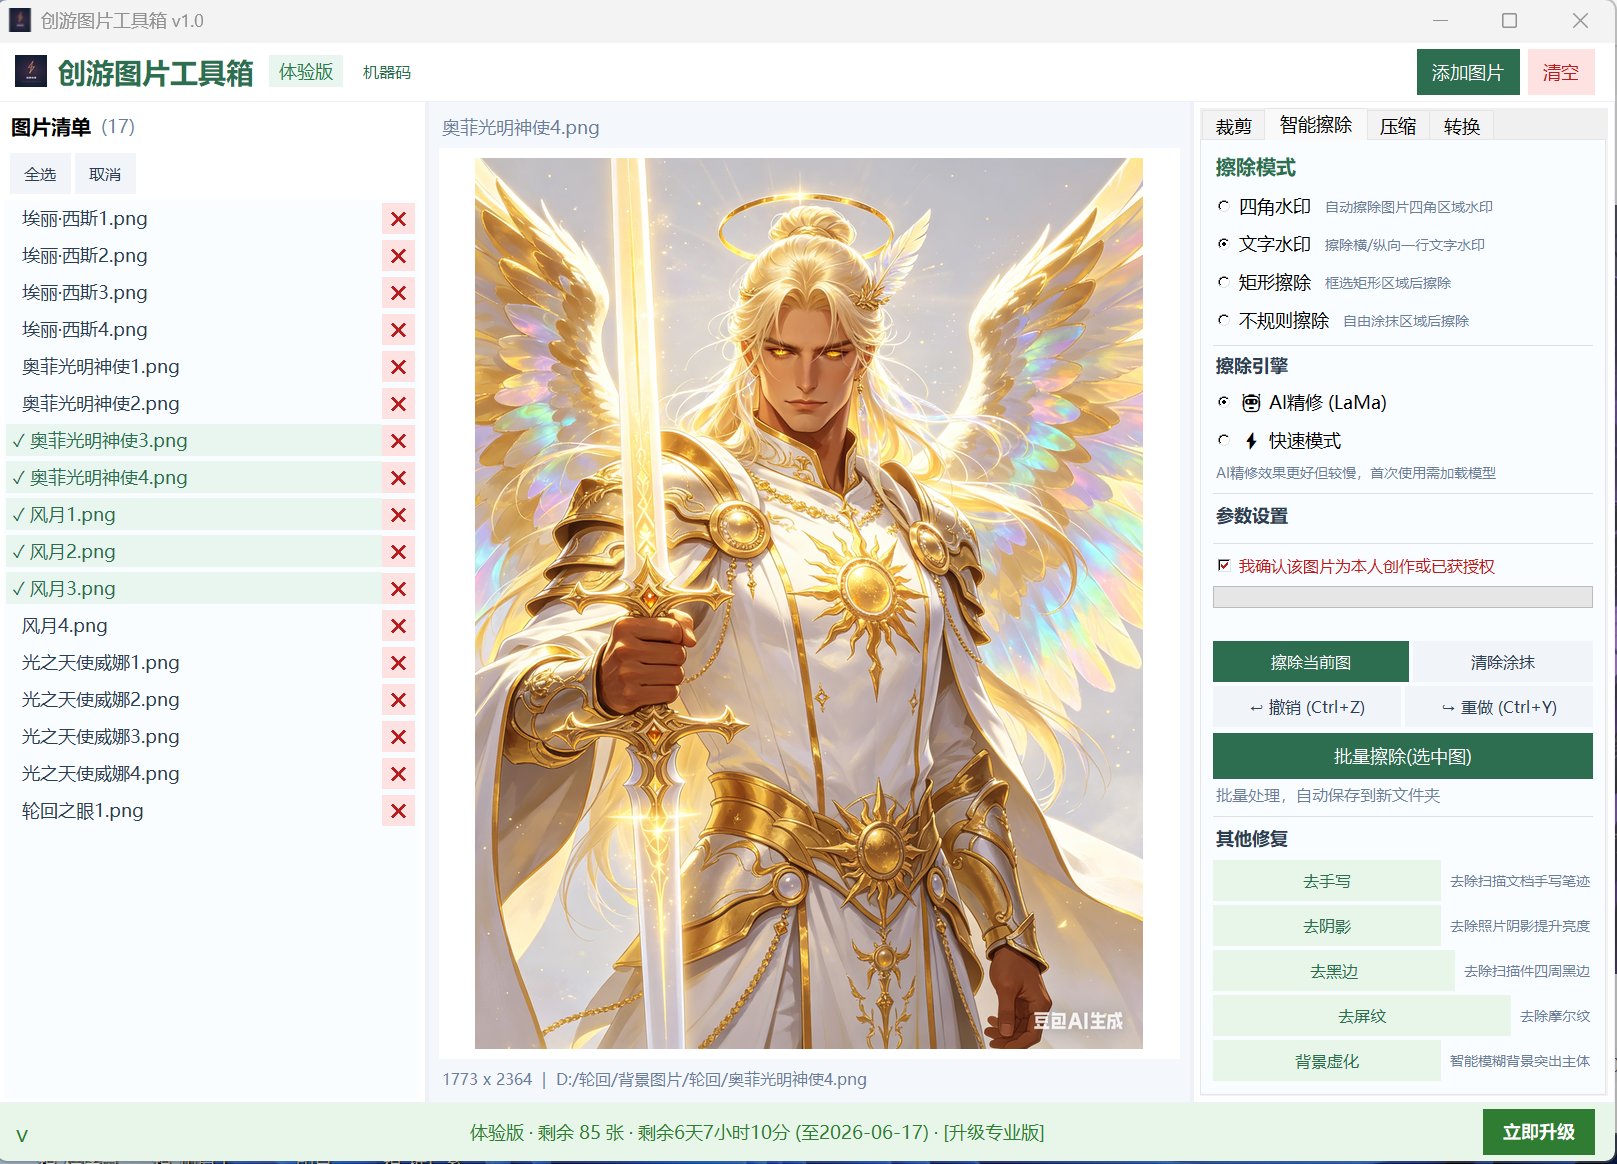Select 风月4.png in the image list
Image resolution: width=1617 pixels, height=1164 pixels.
pyautogui.click(x=194, y=626)
